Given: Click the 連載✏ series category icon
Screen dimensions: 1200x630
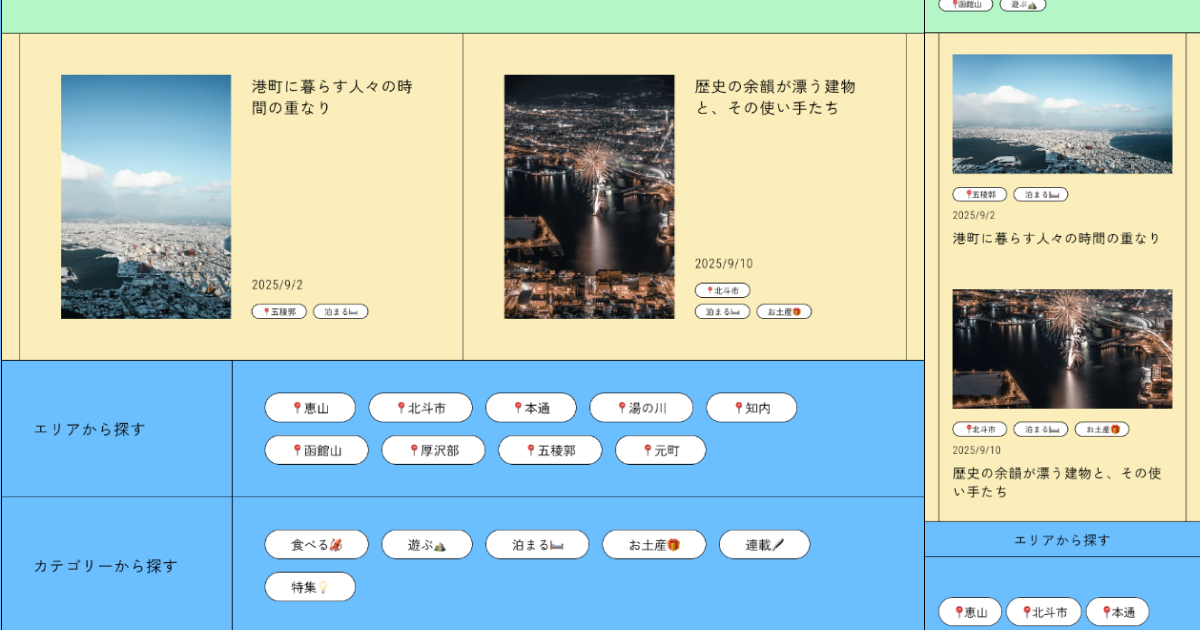Looking at the screenshot, I should pos(764,544).
